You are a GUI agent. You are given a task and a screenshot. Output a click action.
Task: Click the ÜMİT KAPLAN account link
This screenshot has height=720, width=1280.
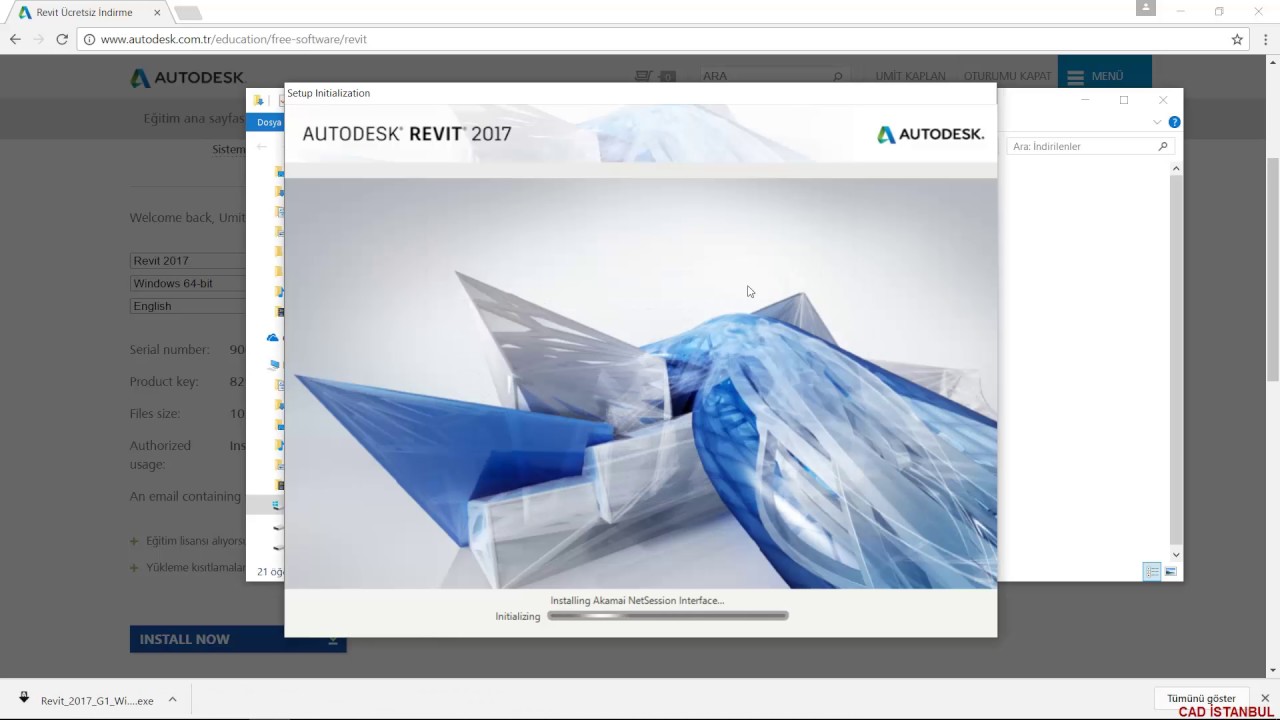(x=910, y=76)
